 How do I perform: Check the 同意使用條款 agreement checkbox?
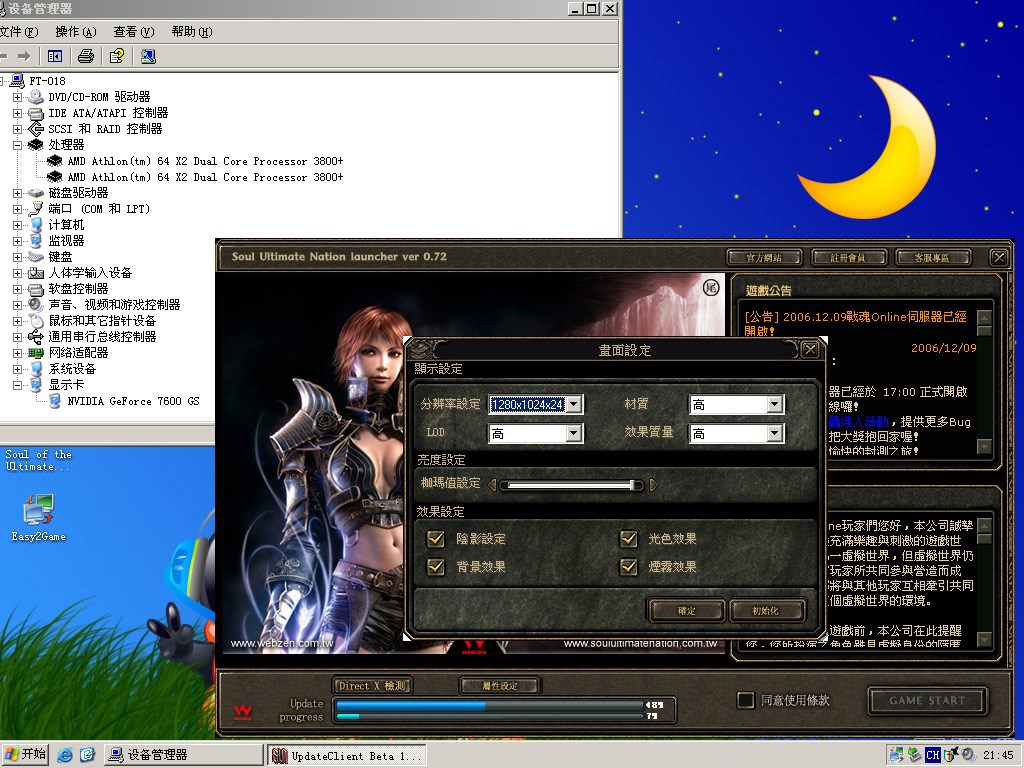745,700
